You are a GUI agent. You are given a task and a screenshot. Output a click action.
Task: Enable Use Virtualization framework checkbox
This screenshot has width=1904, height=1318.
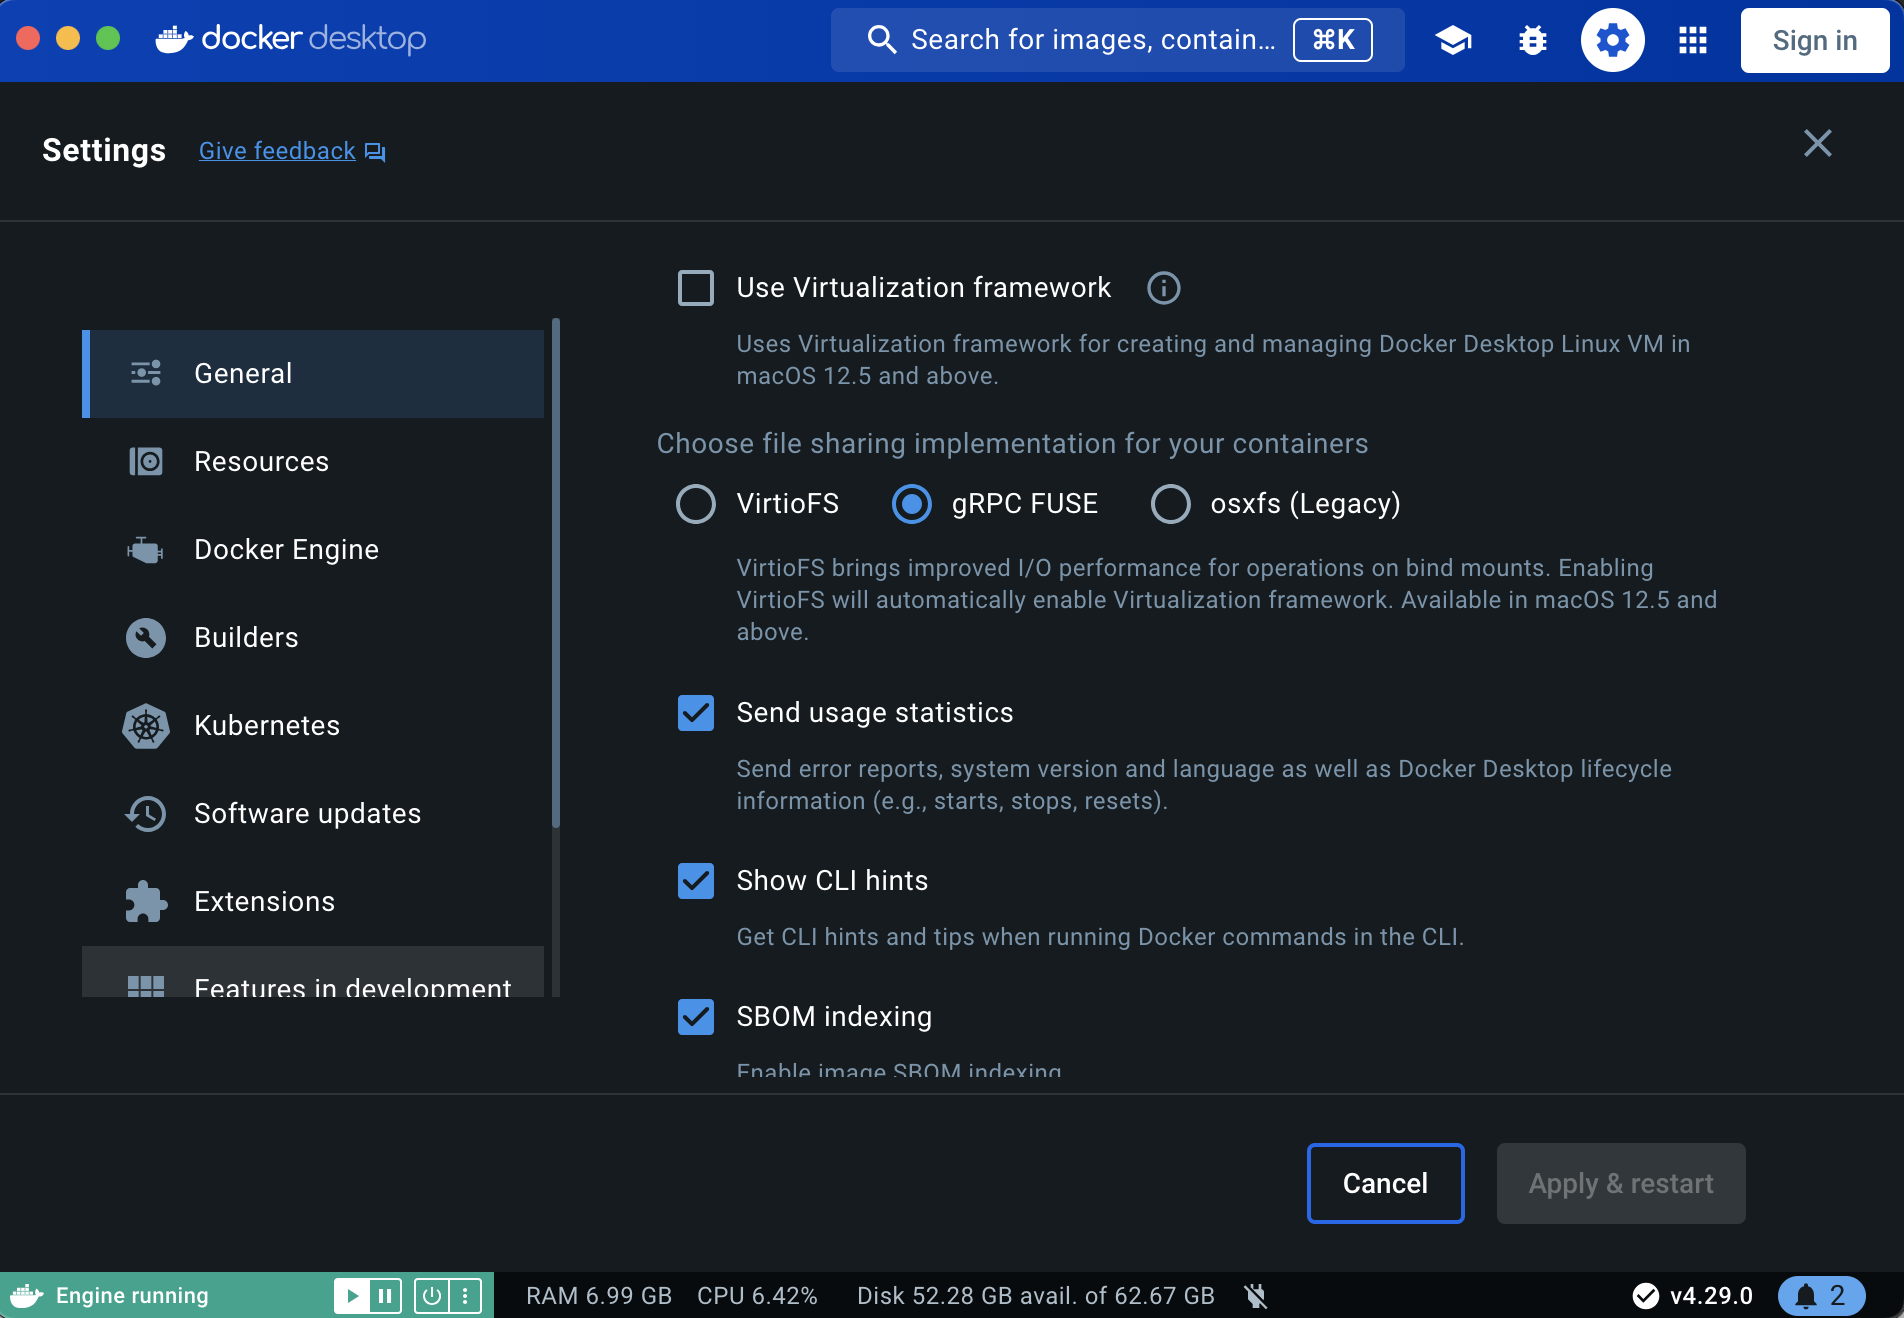(696, 288)
